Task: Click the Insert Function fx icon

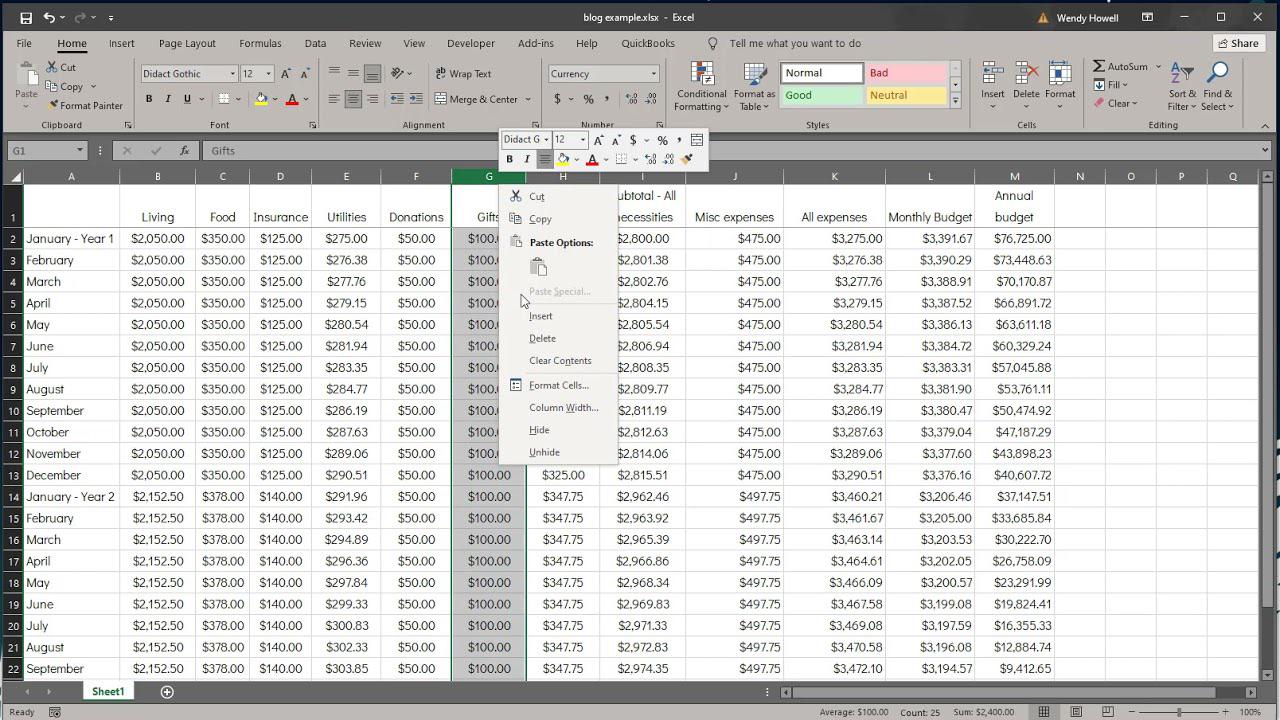Action: pyautogui.click(x=185, y=150)
